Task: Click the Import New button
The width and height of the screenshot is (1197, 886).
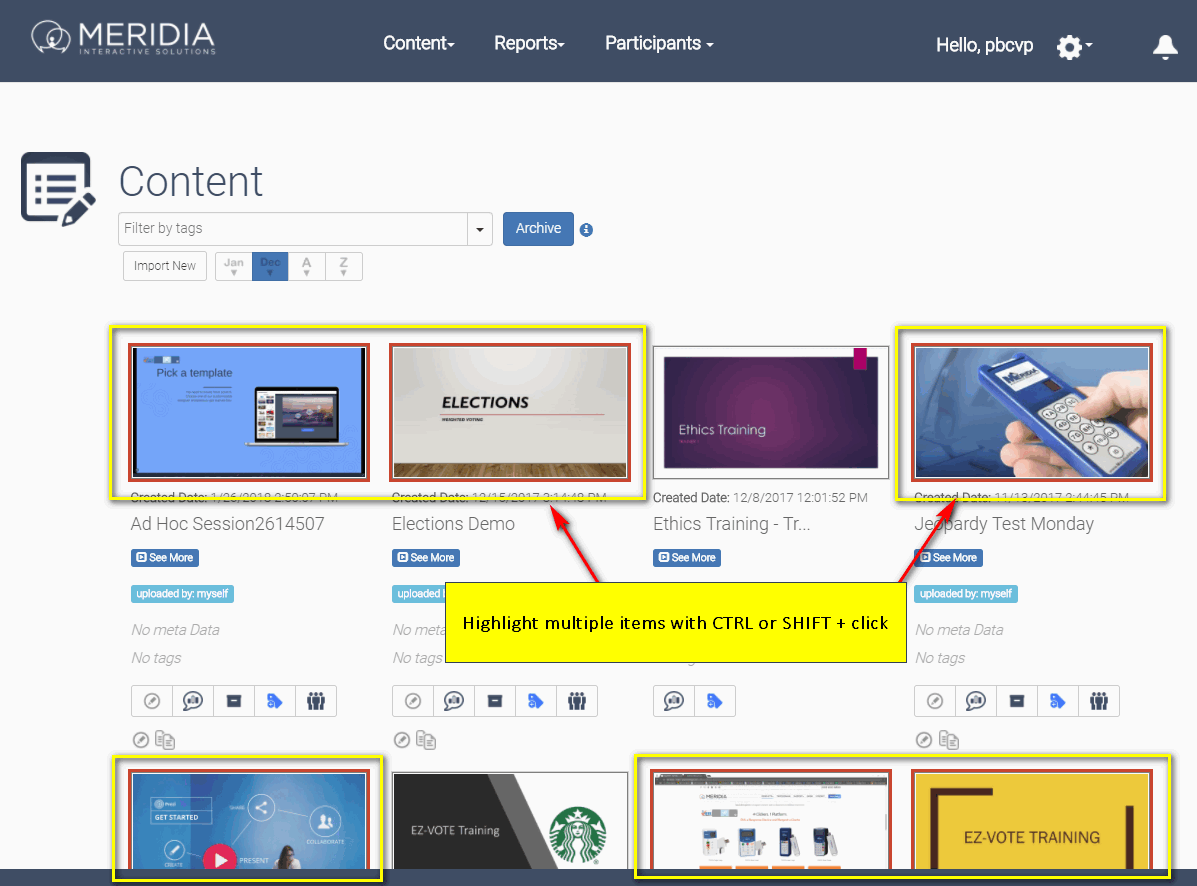Action: coord(165,266)
